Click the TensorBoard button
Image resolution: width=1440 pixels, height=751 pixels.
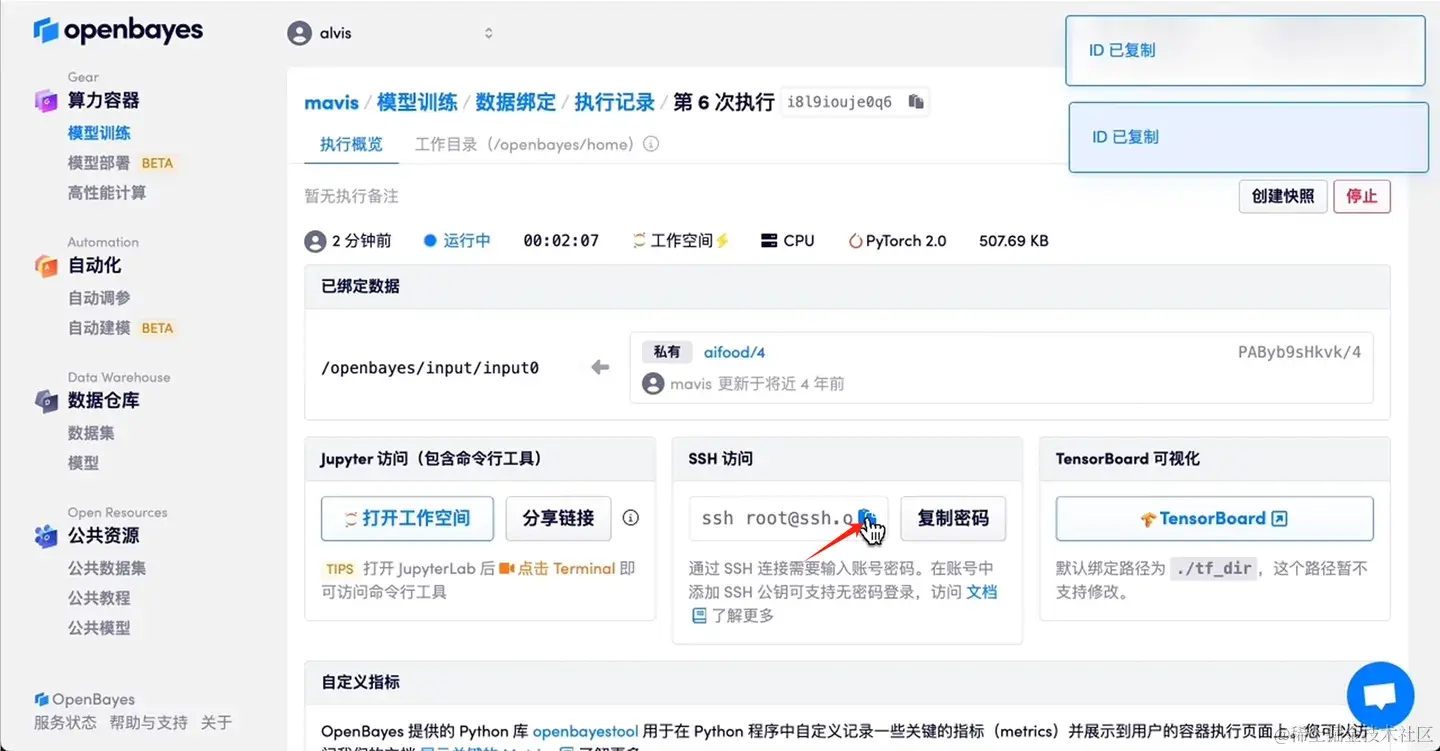click(x=1215, y=519)
